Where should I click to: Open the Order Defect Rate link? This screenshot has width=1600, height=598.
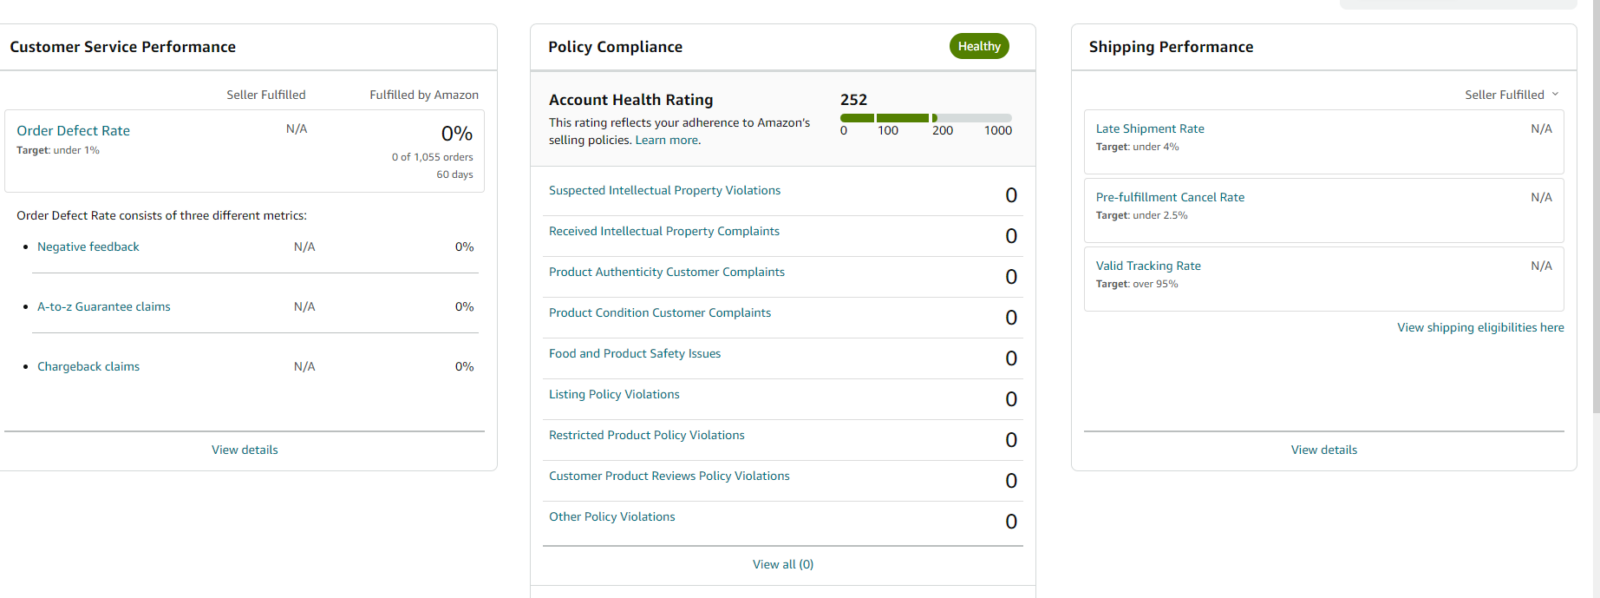(x=73, y=131)
